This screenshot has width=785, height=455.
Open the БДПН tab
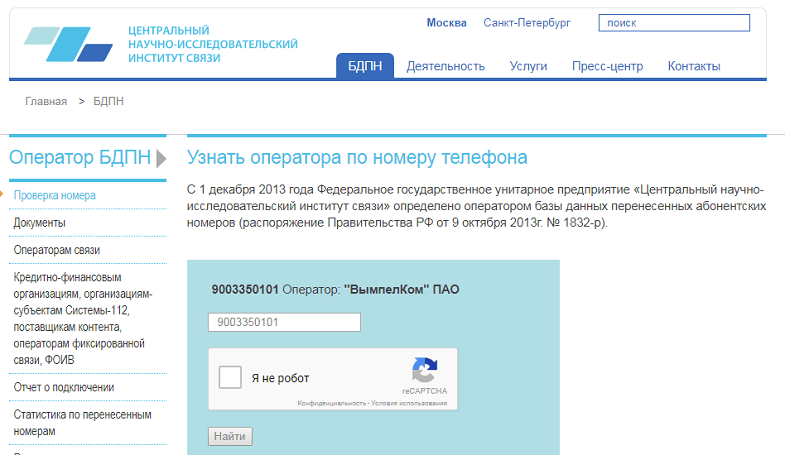pos(365,66)
